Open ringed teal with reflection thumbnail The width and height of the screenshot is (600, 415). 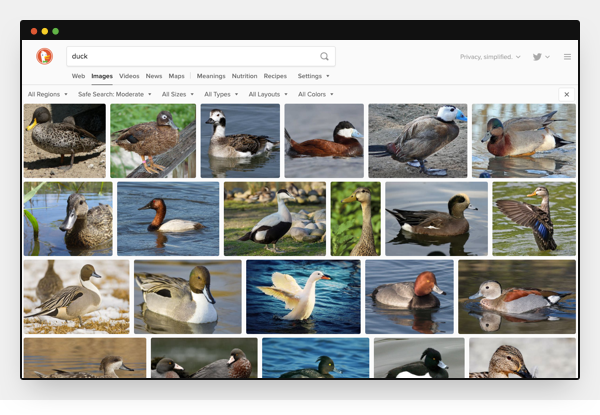tap(517, 296)
